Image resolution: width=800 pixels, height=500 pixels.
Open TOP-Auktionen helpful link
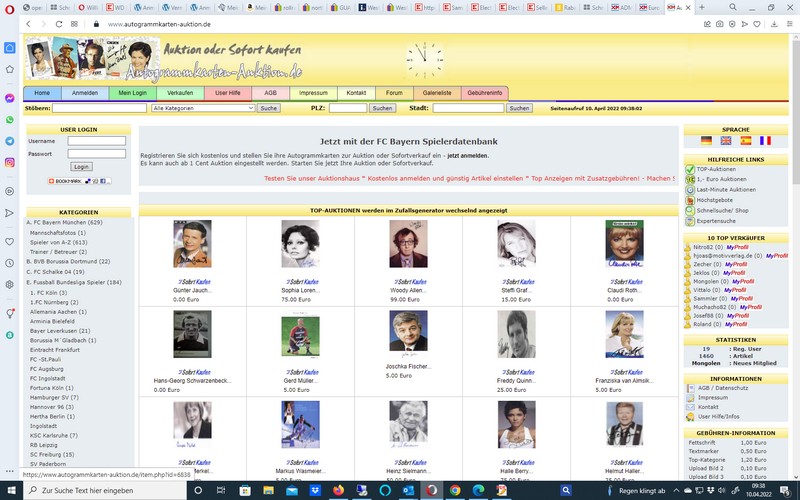click(x=716, y=169)
